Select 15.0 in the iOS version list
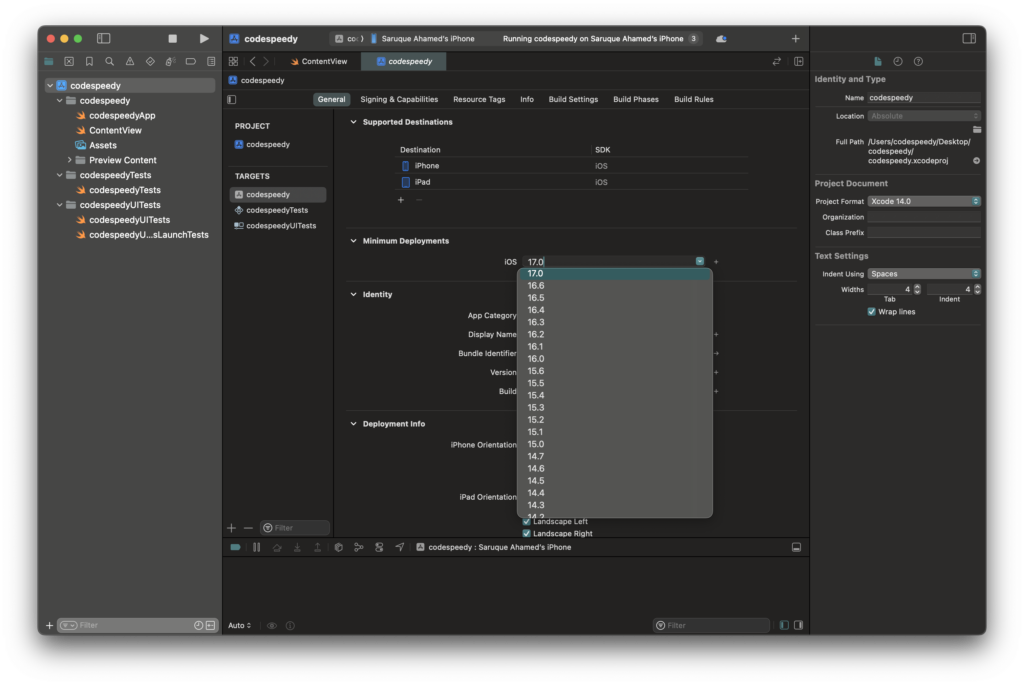The width and height of the screenshot is (1024, 685). point(615,444)
